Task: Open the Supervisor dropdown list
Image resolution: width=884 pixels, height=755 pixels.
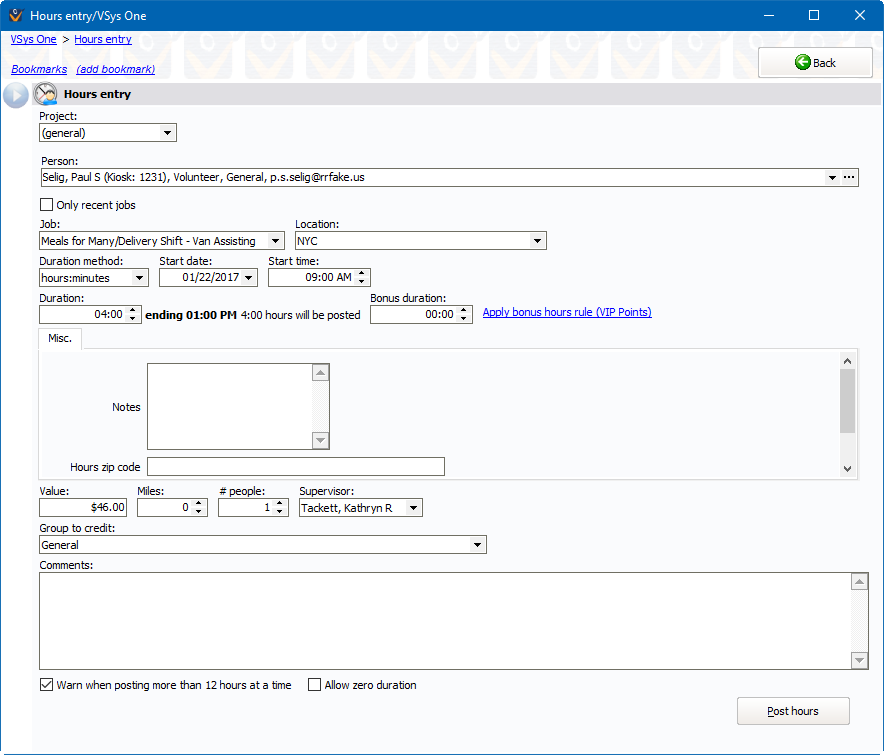Action: 413,508
